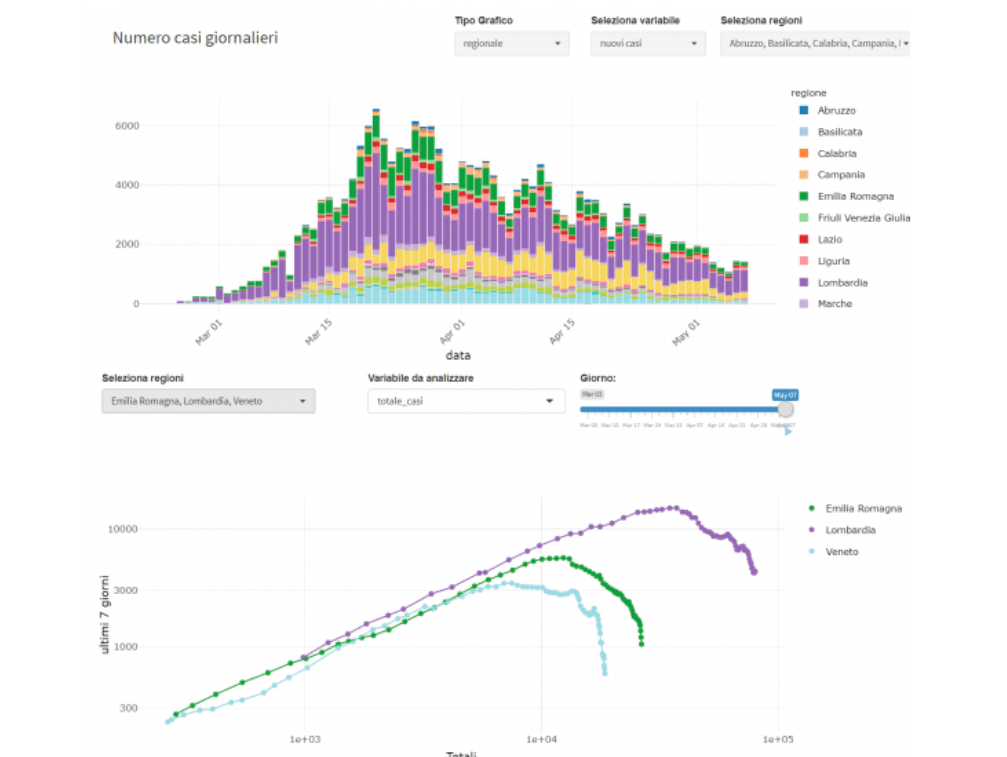Play the Giorno slider animation
Screen dimensions: 1007x757
tap(788, 432)
